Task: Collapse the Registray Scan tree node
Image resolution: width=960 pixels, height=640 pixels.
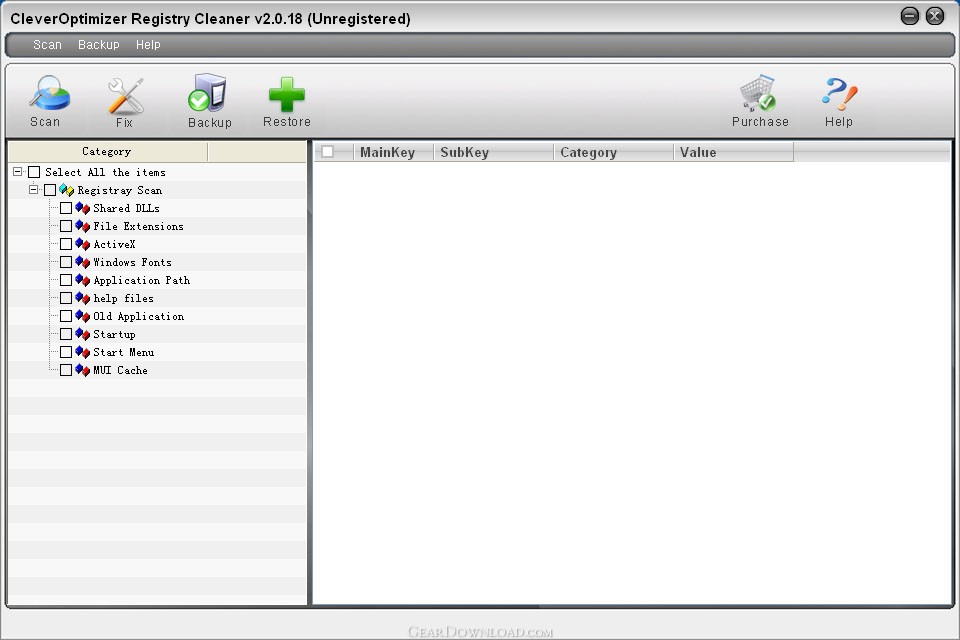Action: click(34, 190)
